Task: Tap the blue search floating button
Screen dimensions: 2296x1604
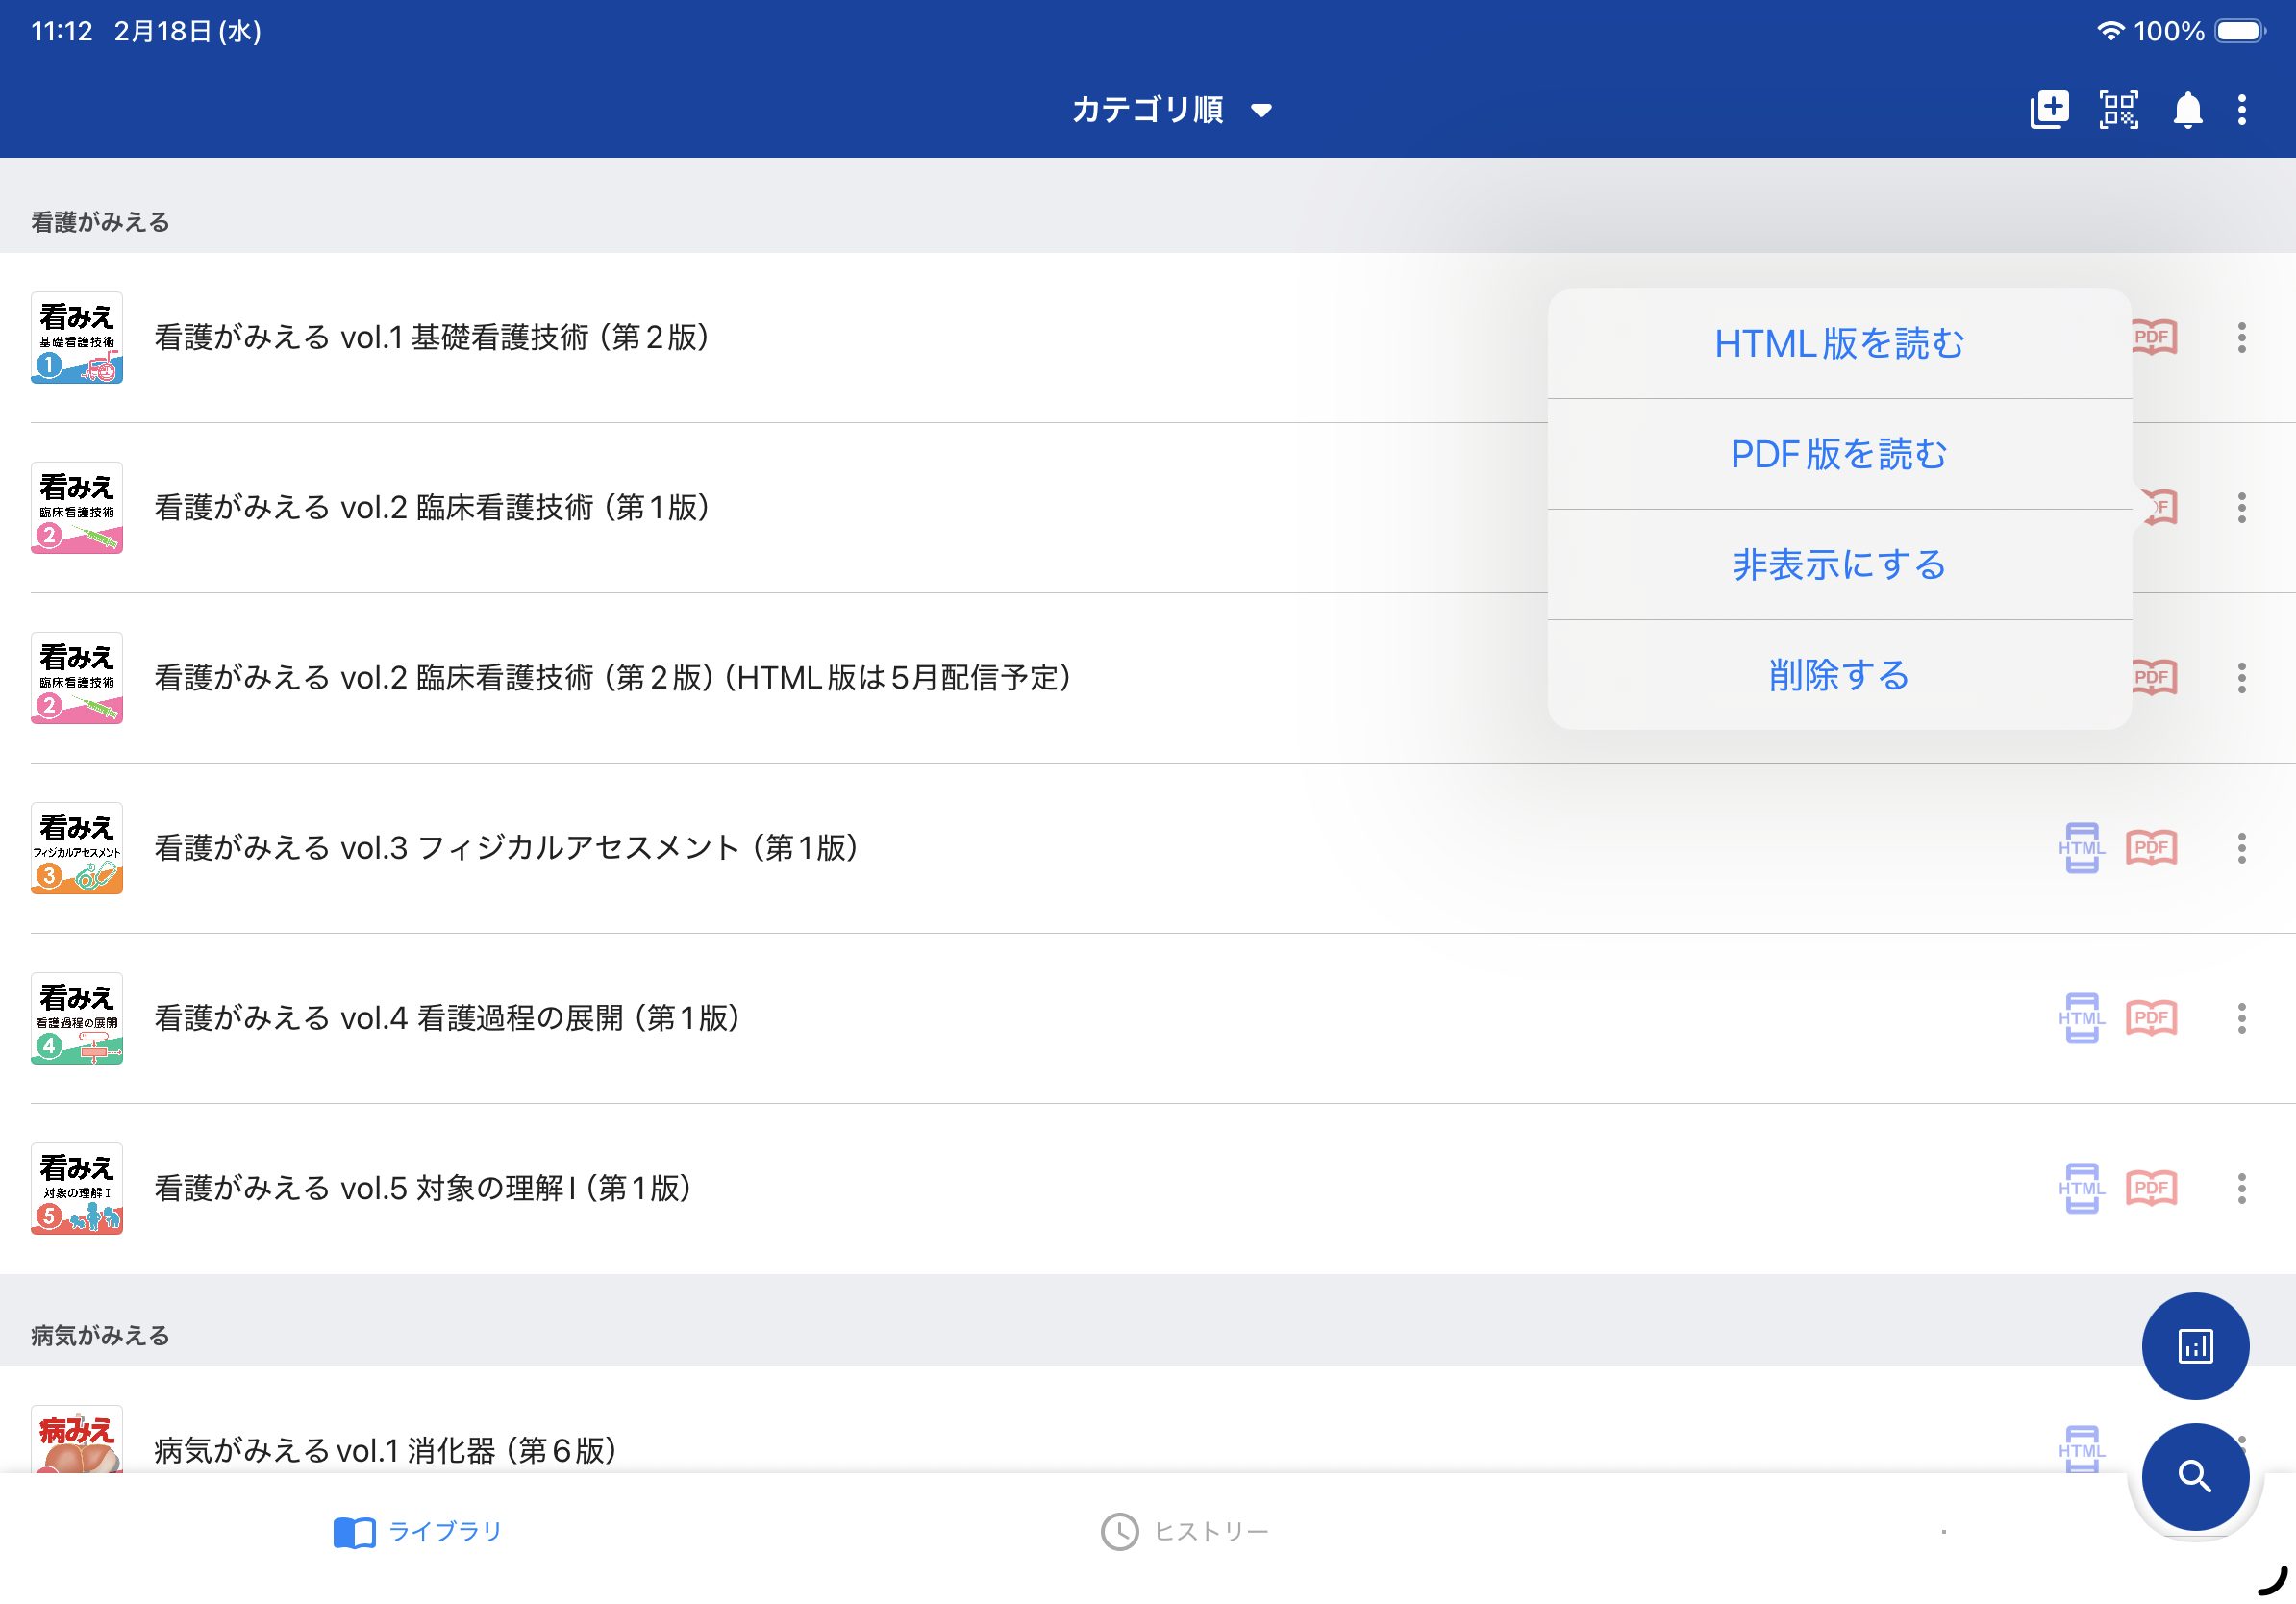Action: coord(2194,1476)
